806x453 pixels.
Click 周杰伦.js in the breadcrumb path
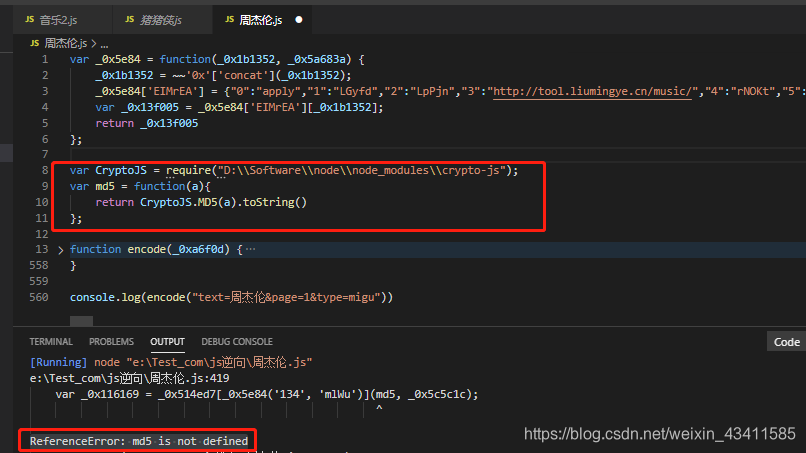tap(65, 43)
